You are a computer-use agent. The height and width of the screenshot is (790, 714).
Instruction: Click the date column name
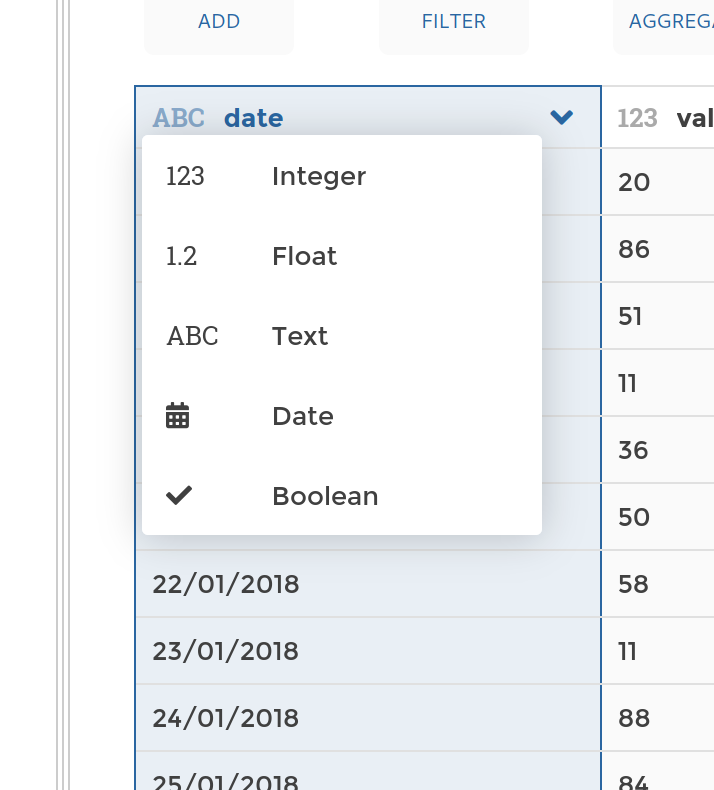tap(253, 118)
